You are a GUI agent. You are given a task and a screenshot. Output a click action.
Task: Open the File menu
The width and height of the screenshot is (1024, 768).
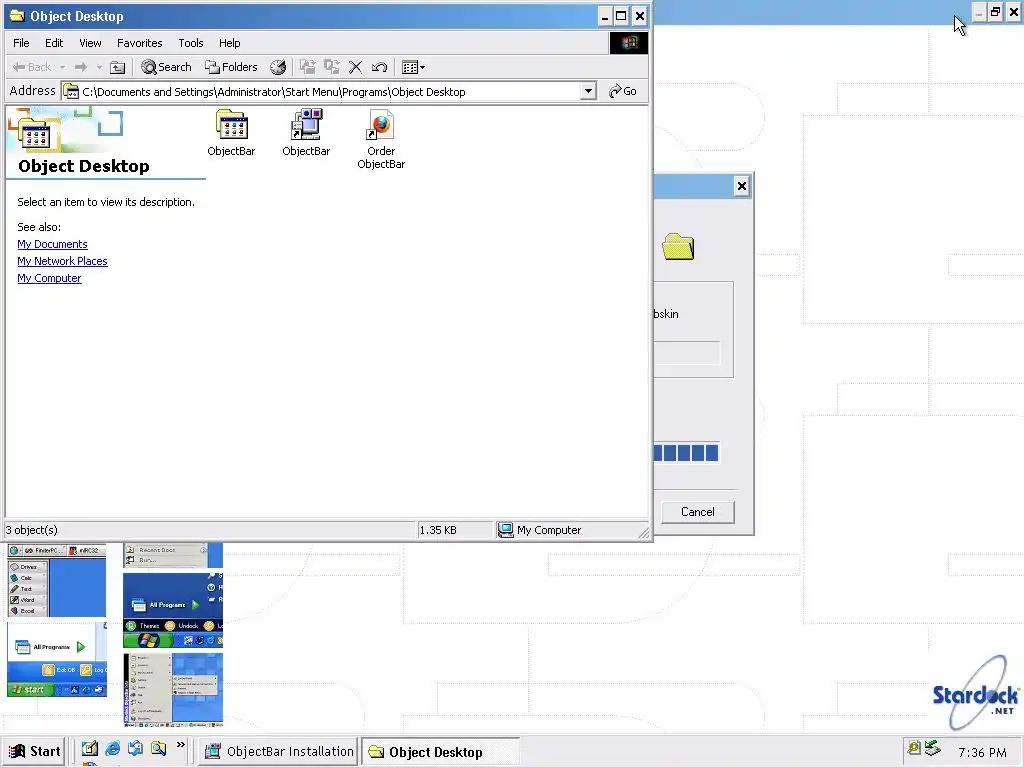[21, 43]
